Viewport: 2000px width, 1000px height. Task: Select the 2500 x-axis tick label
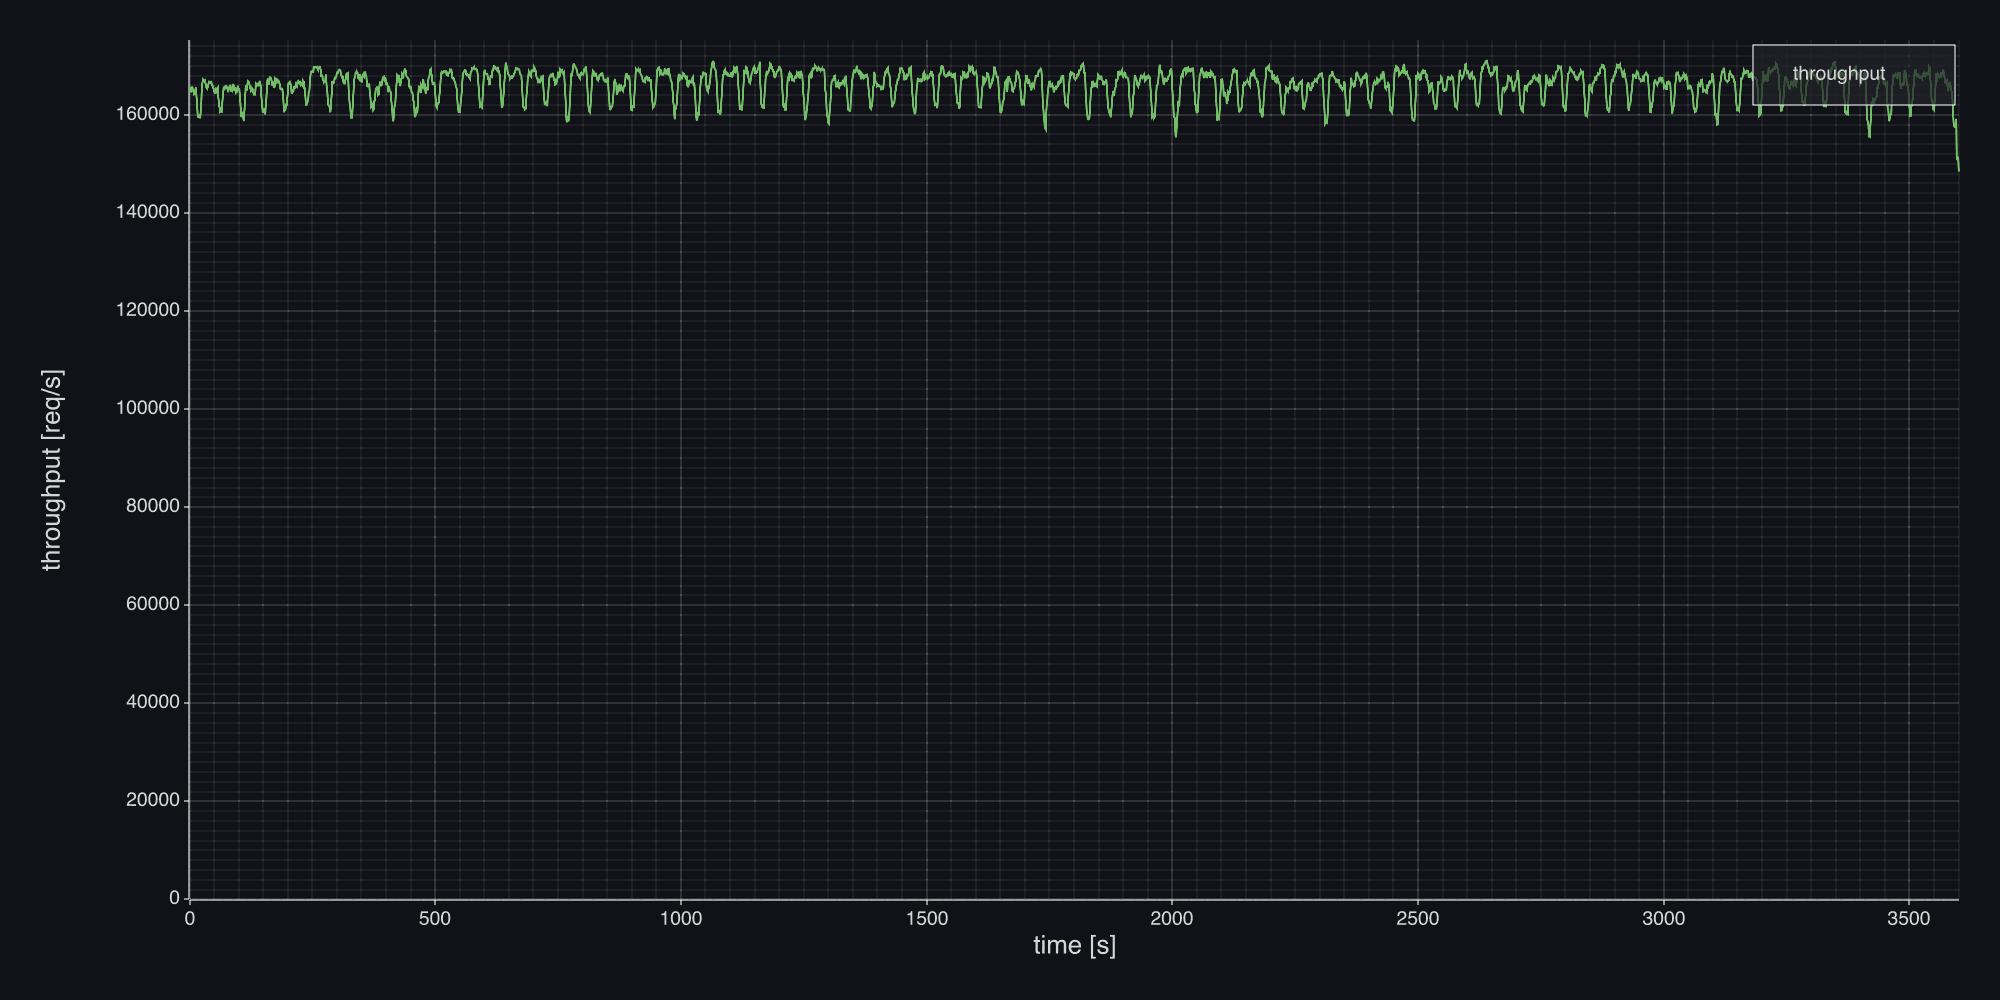(x=1418, y=919)
